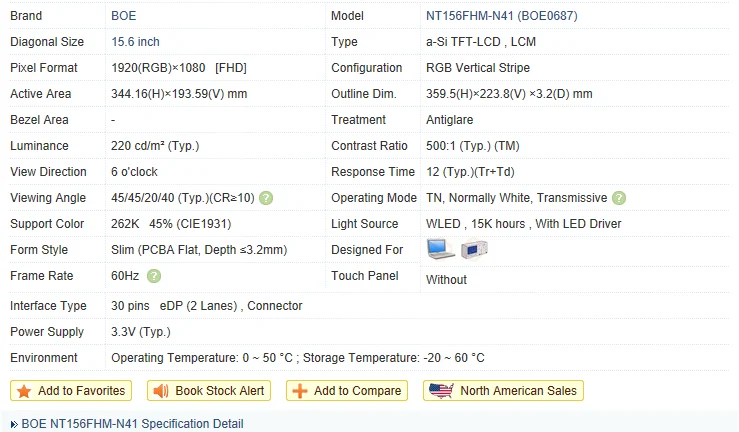The image size is (739, 432).
Task: Click the laptop icon in Designed For
Action: 440,249
